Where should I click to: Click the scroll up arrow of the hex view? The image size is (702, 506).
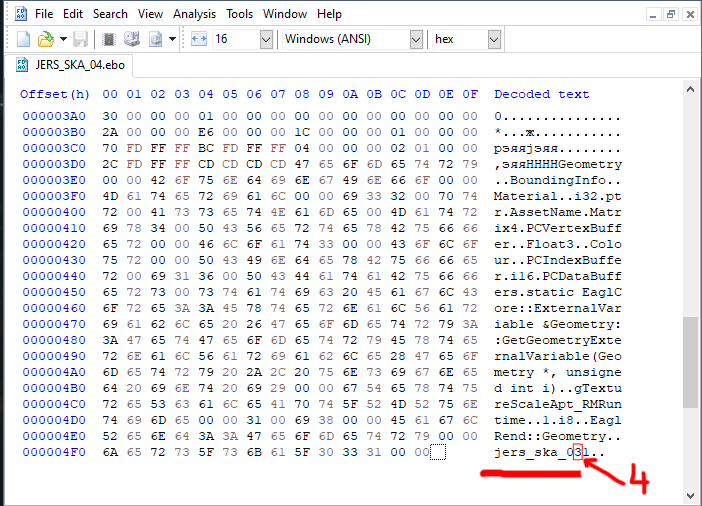click(690, 90)
